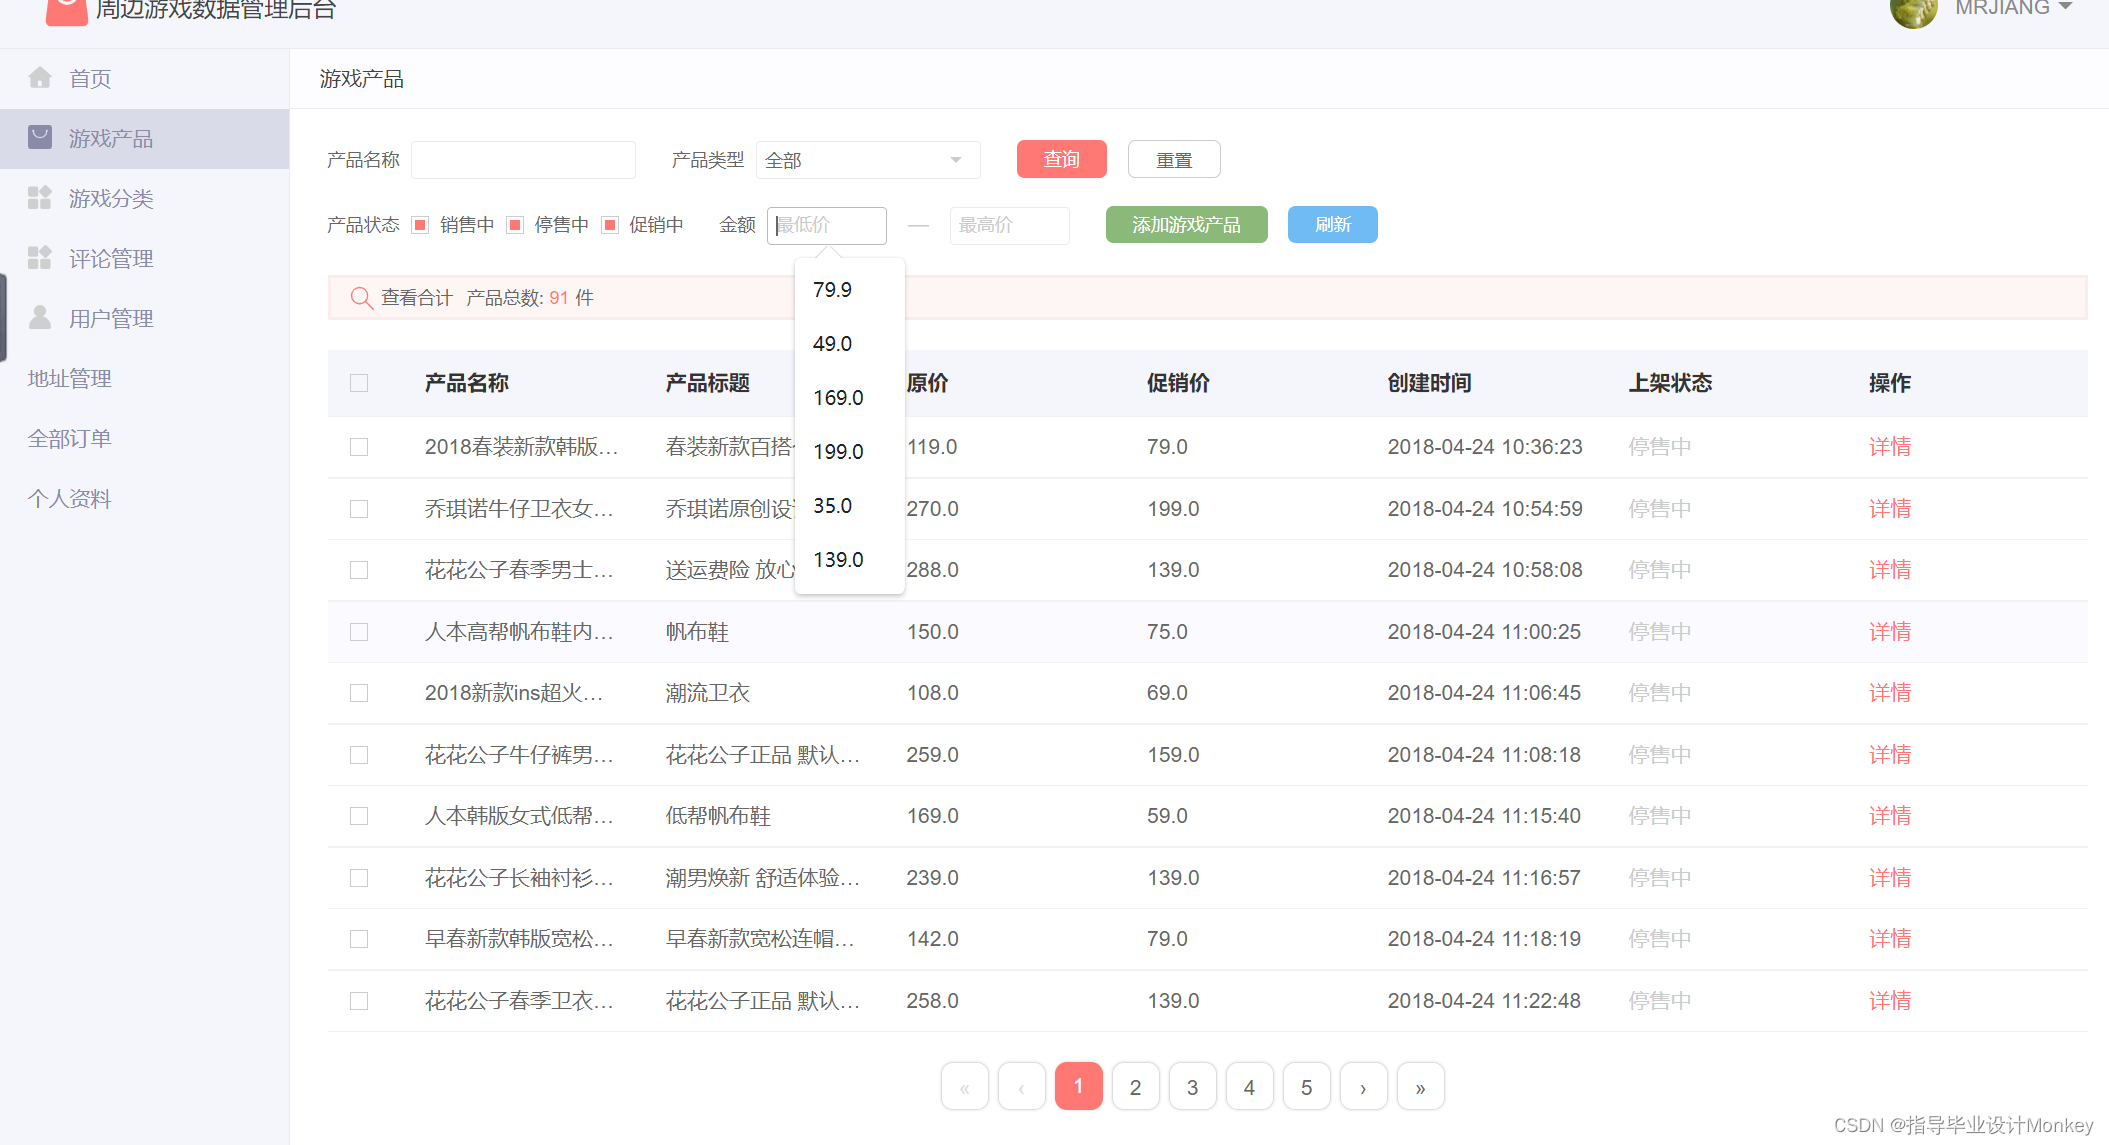Choose 169.0 from the price suggestion list
The width and height of the screenshot is (2109, 1145).
850,398
